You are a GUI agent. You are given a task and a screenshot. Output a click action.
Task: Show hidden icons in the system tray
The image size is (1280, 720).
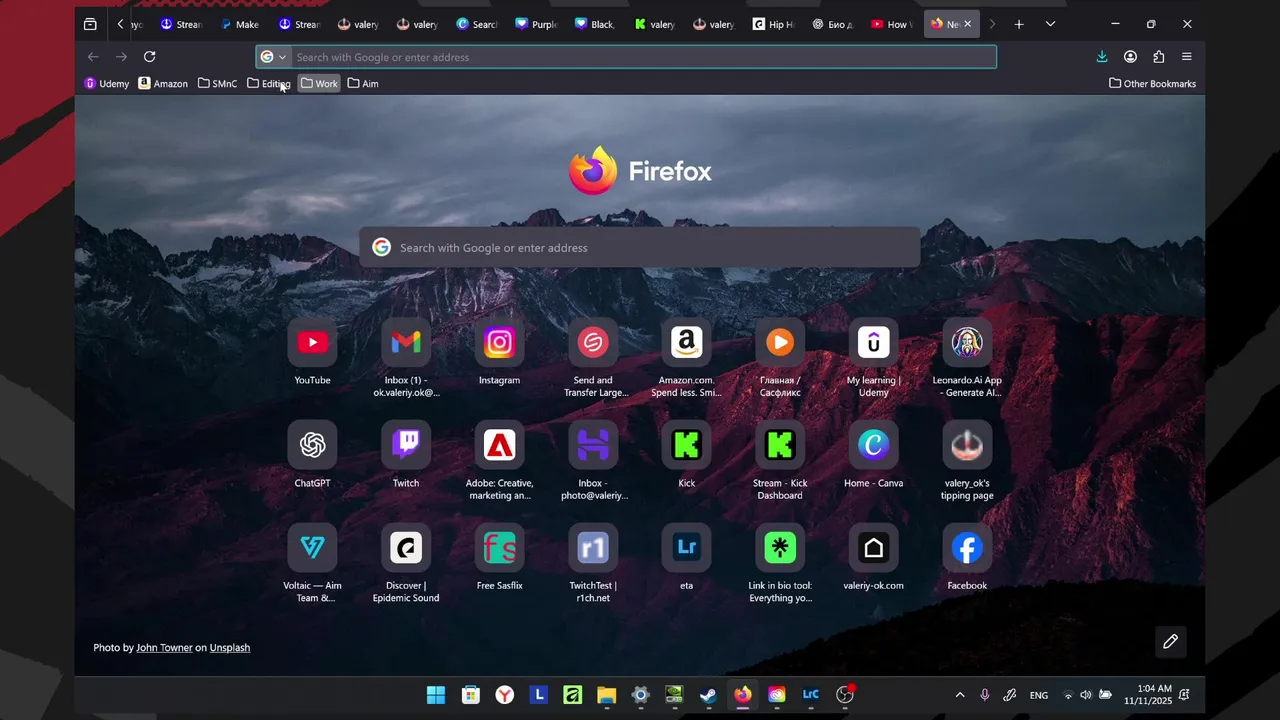960,695
